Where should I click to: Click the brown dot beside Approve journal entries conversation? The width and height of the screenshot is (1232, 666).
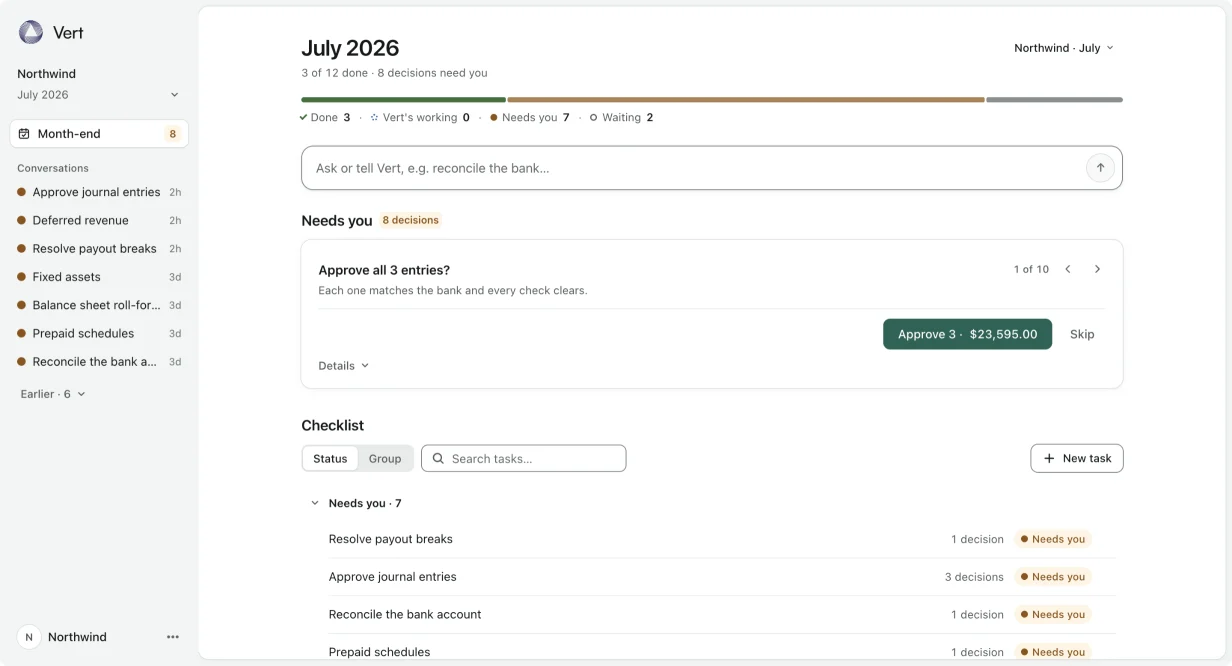(22, 192)
